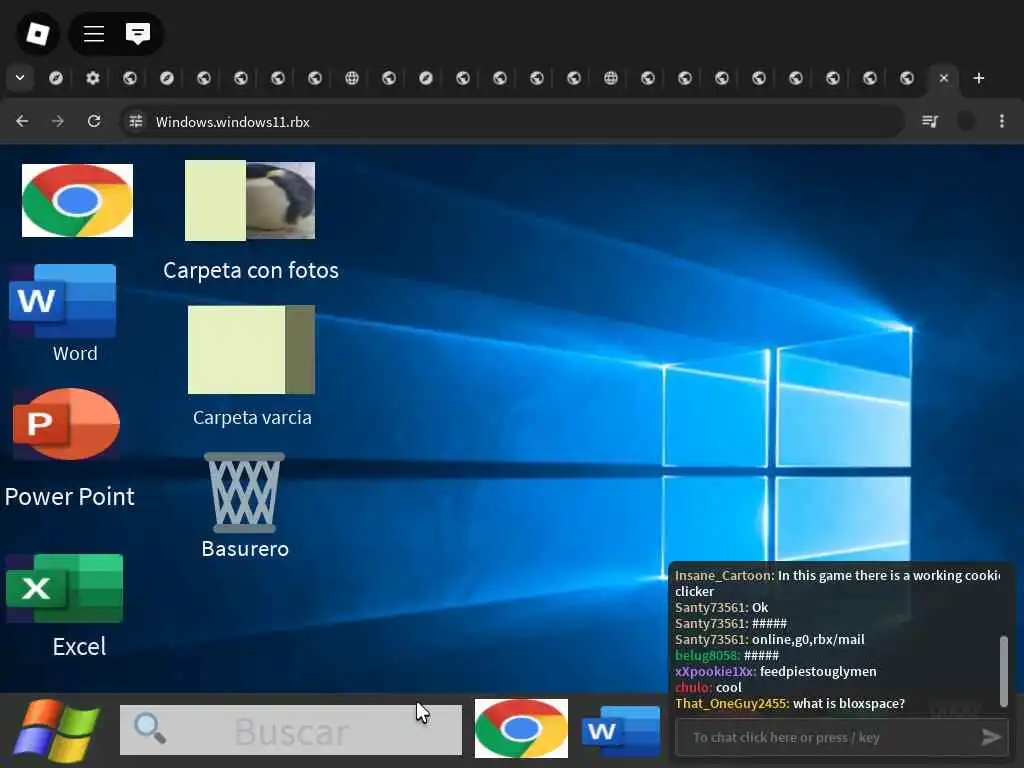Send chat message with arrow button
This screenshot has height=768, width=1024.
pos(991,737)
